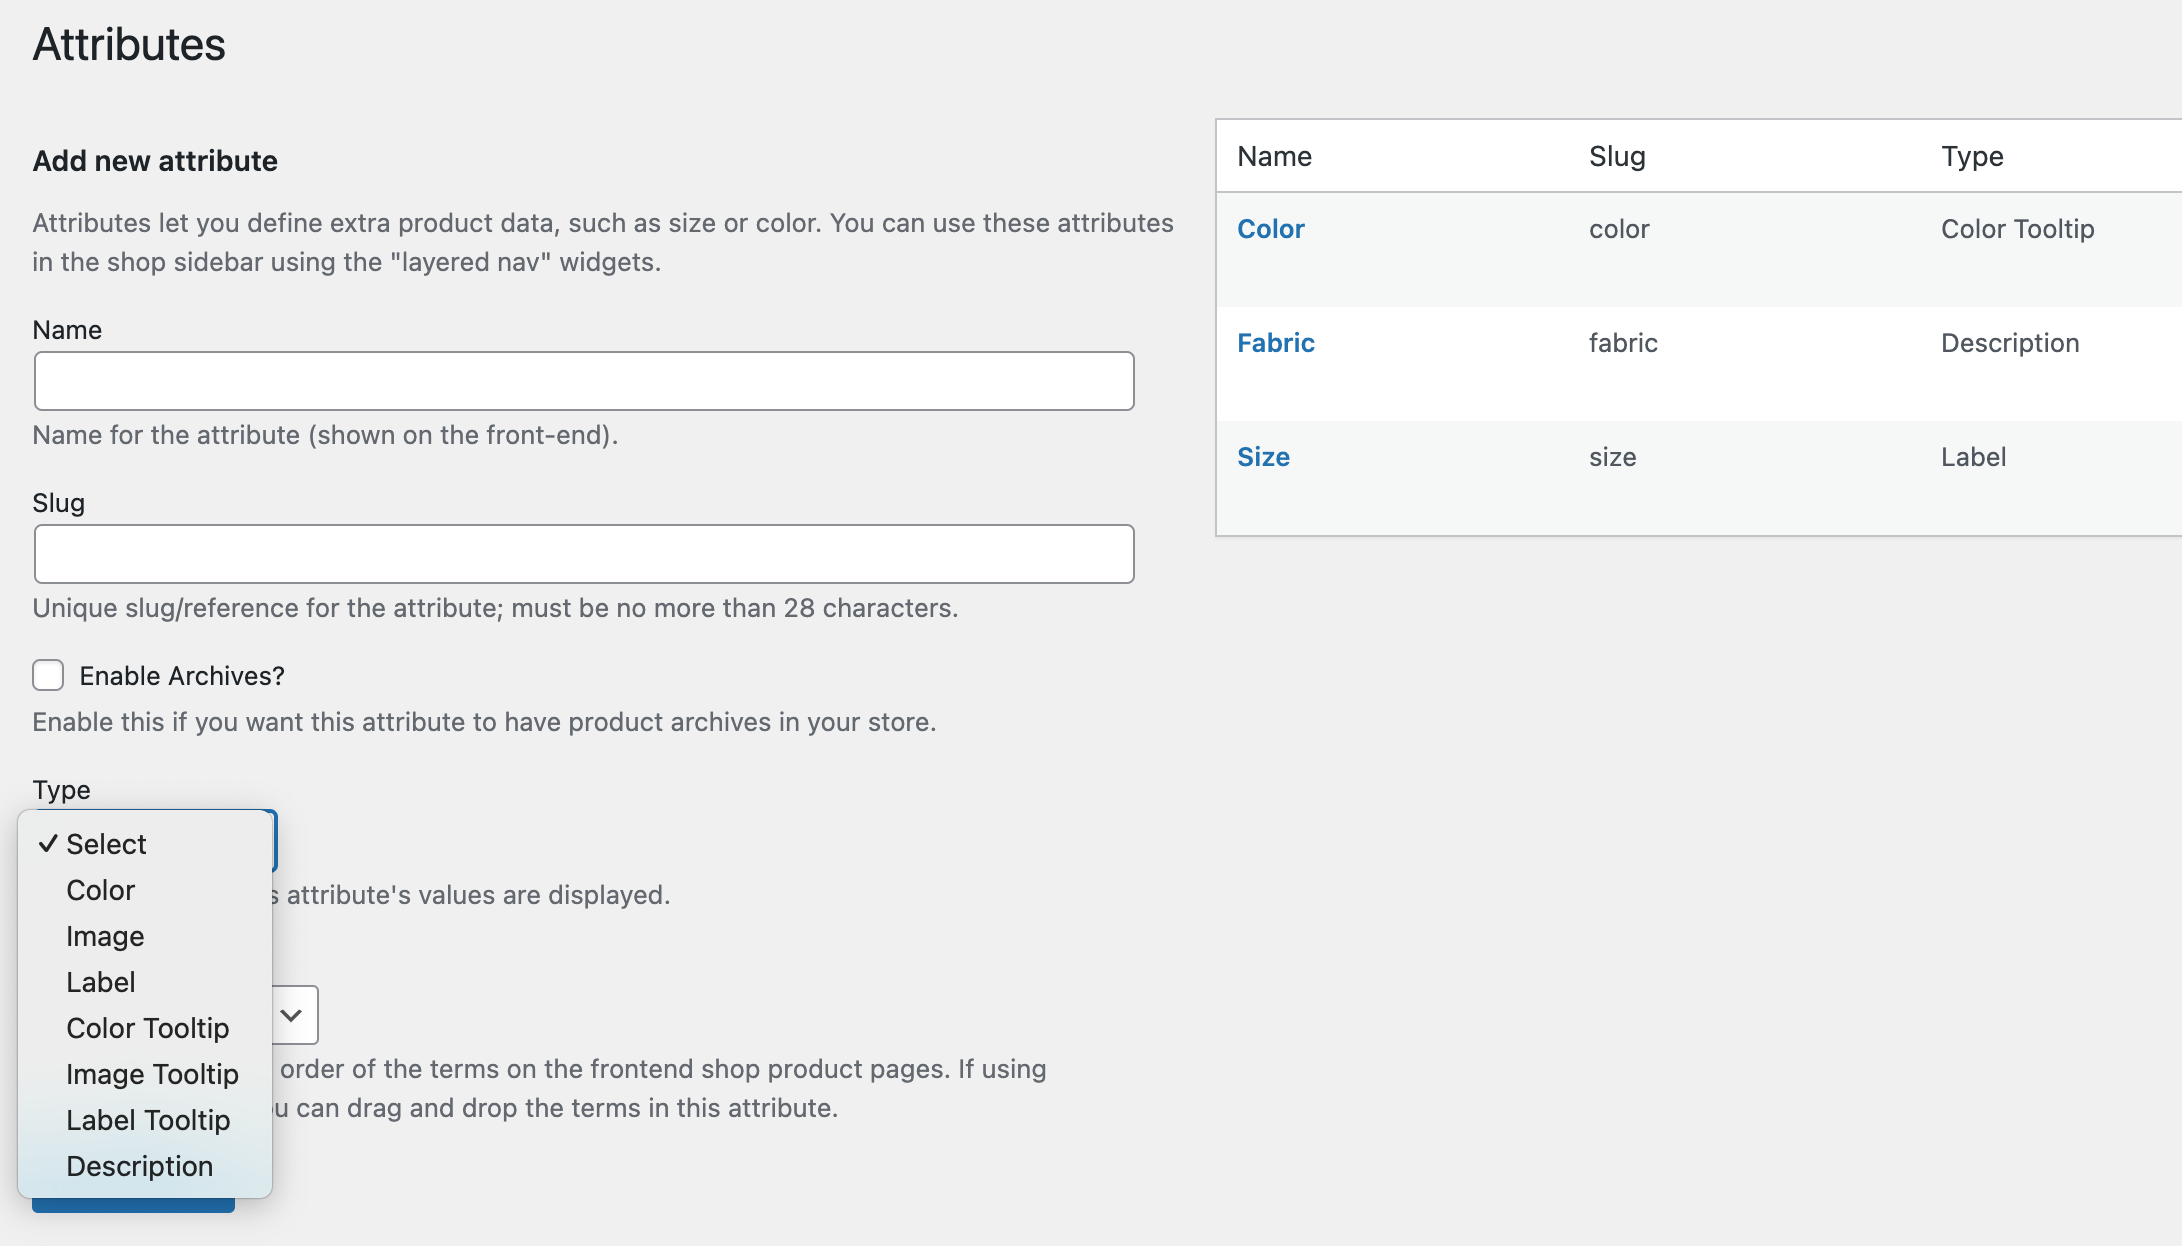
Task: Select "Image Tooltip" in the dropdown
Action: pos(152,1074)
